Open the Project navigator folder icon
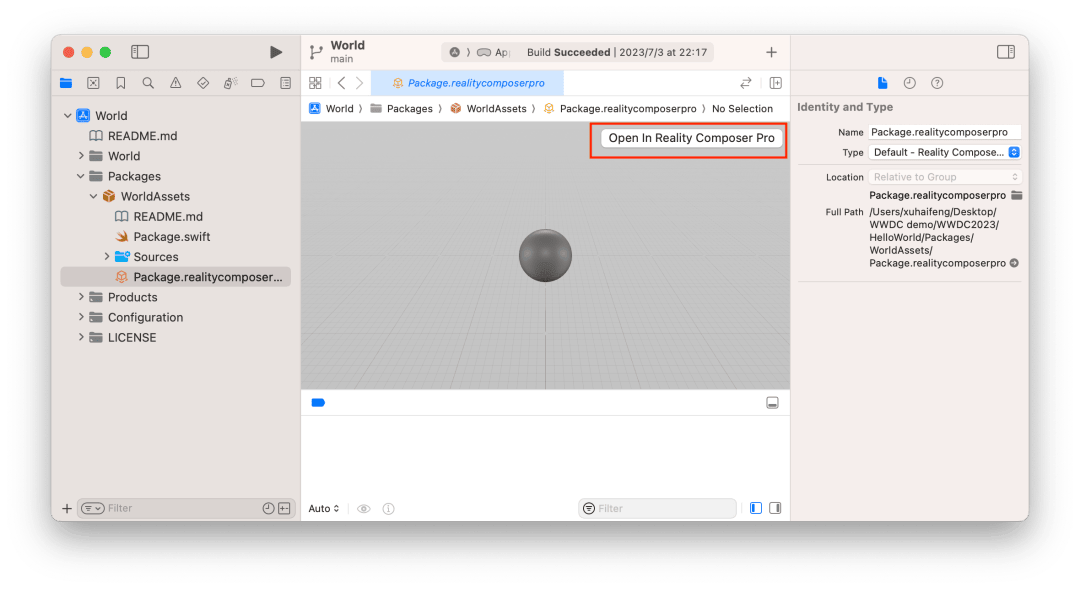This screenshot has width=1080, height=589. tap(66, 83)
